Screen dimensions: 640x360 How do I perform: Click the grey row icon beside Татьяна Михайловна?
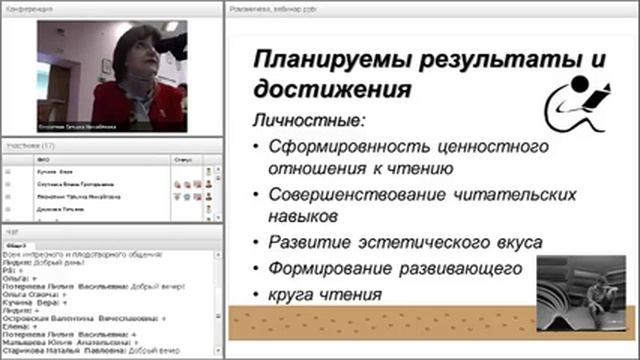click(x=8, y=197)
